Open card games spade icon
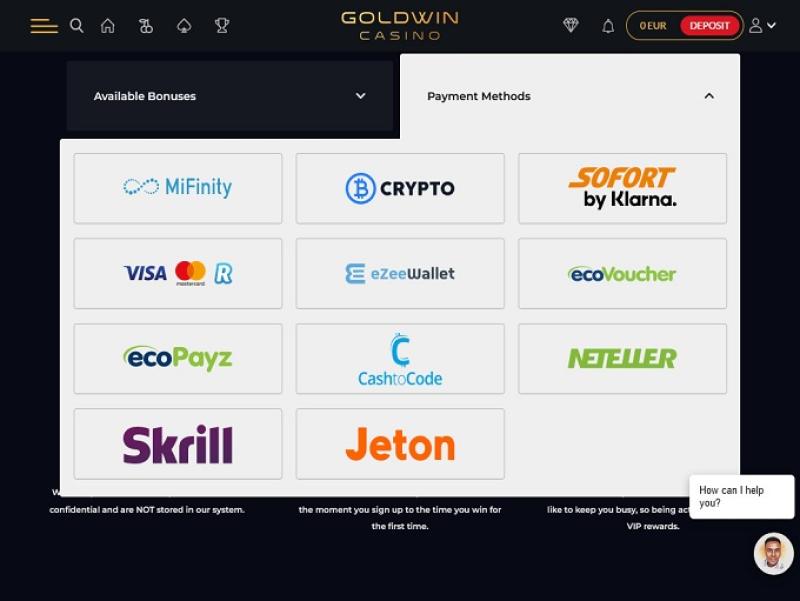 (184, 26)
